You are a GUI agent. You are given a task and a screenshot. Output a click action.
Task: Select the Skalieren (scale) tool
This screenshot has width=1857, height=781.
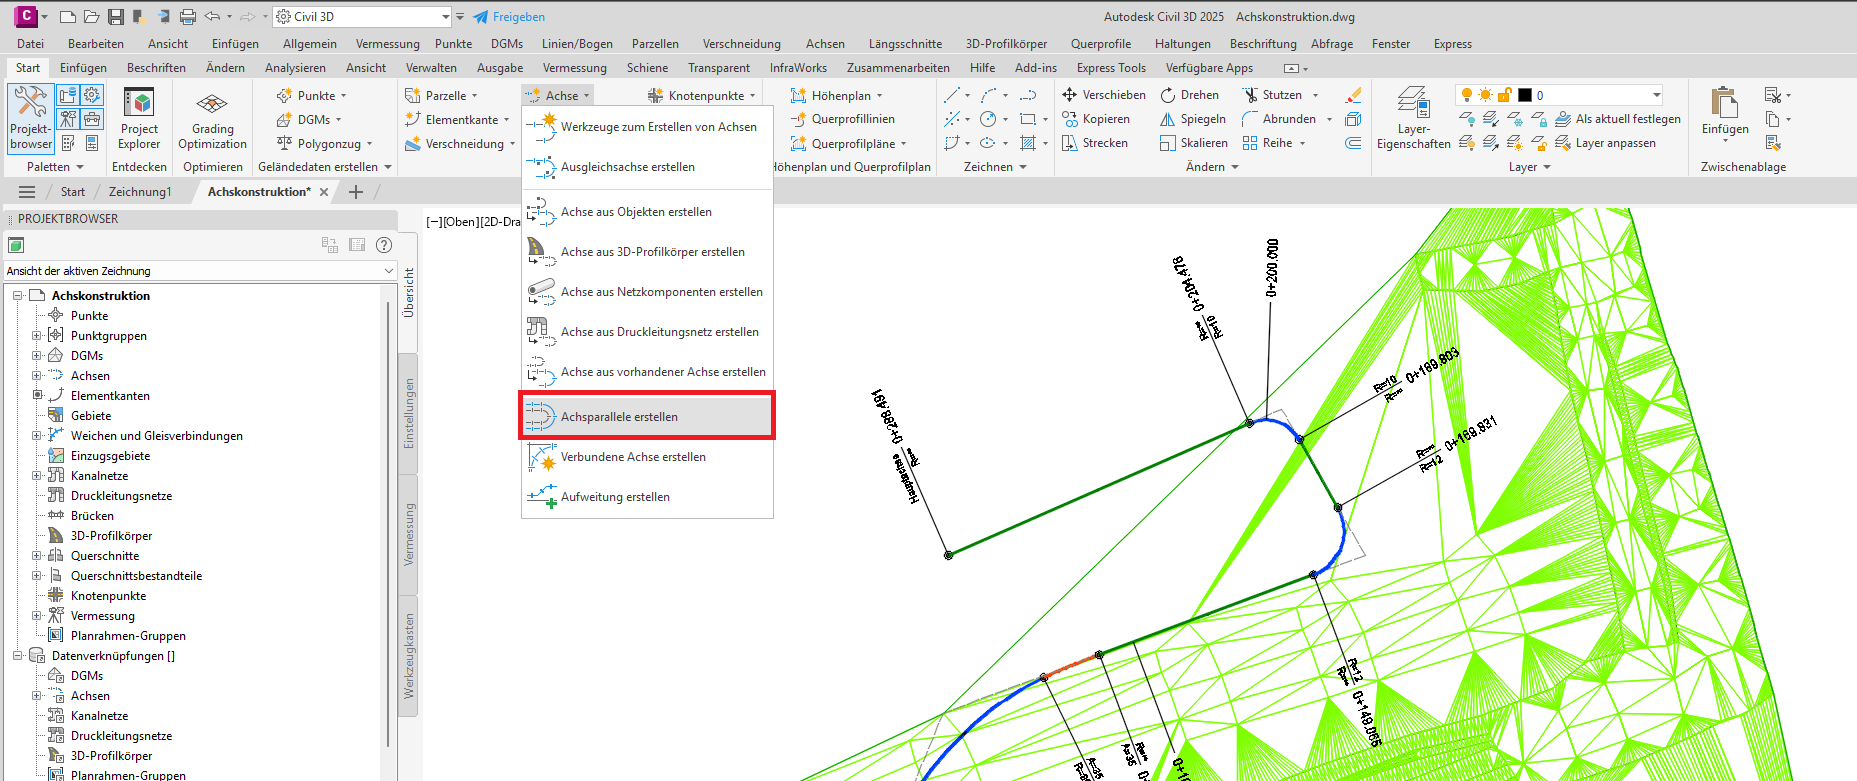point(1193,143)
